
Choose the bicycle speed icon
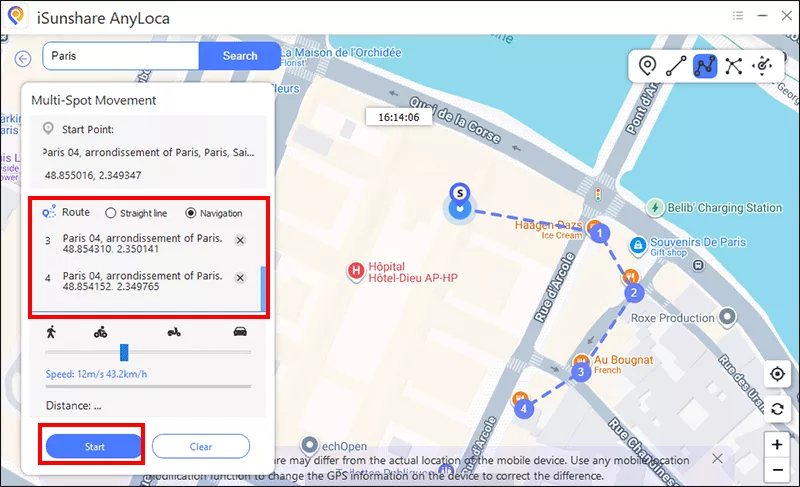(100, 332)
